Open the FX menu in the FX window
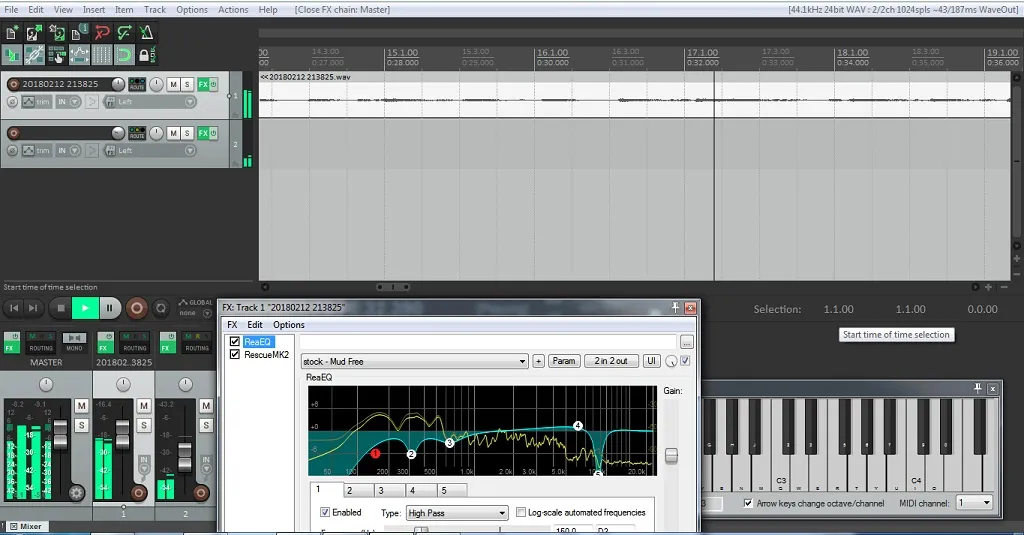The height and width of the screenshot is (535, 1024). [x=232, y=325]
